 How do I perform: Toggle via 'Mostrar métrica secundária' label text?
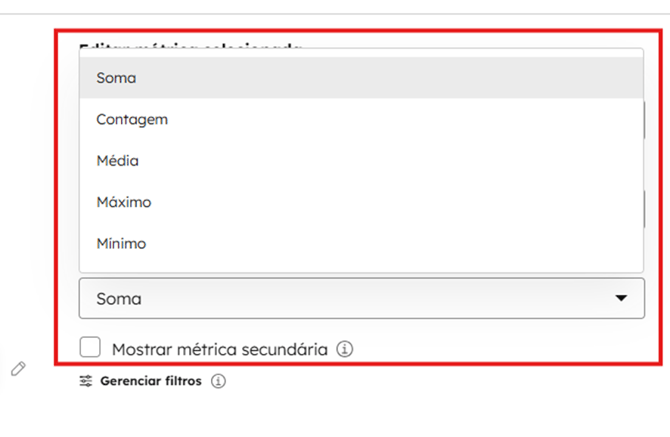(220, 349)
